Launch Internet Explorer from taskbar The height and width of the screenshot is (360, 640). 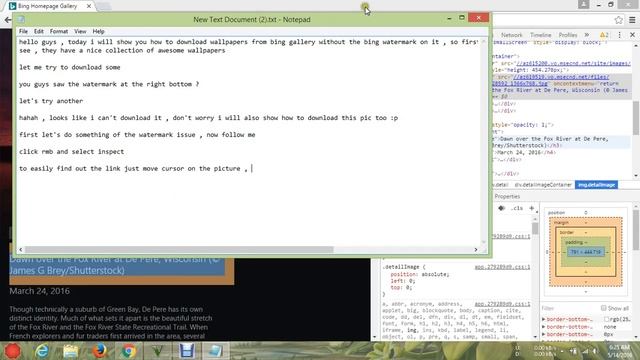[x=42, y=351]
